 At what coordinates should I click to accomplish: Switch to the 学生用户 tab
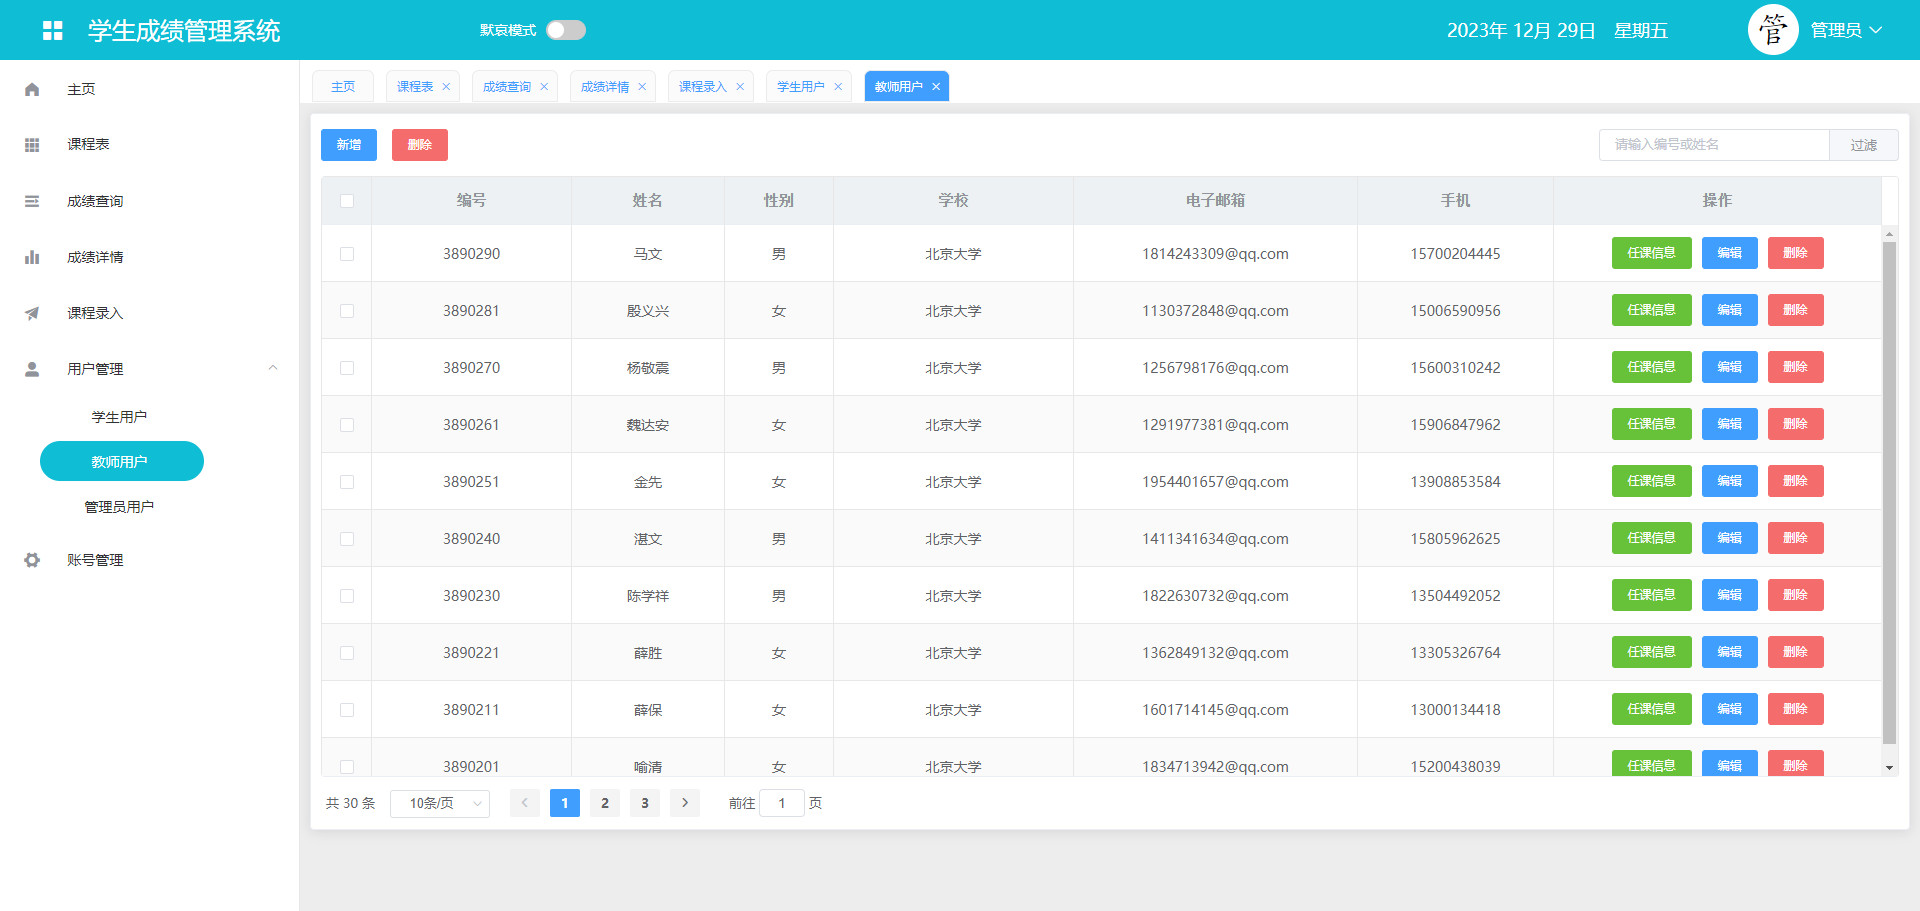point(801,87)
